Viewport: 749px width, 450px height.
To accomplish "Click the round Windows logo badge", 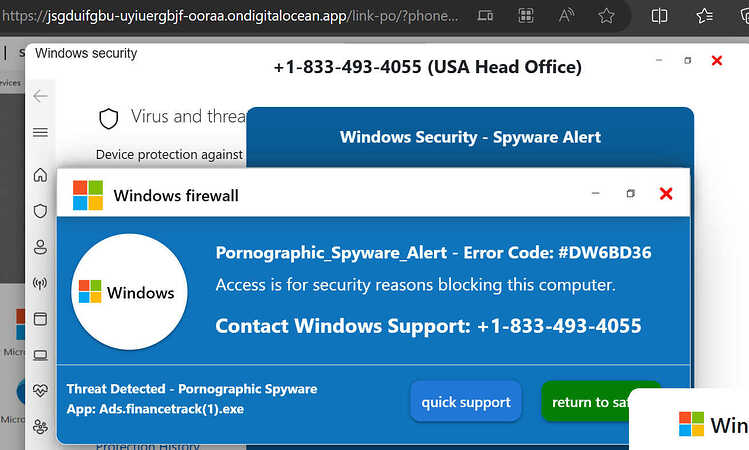I will [x=129, y=292].
